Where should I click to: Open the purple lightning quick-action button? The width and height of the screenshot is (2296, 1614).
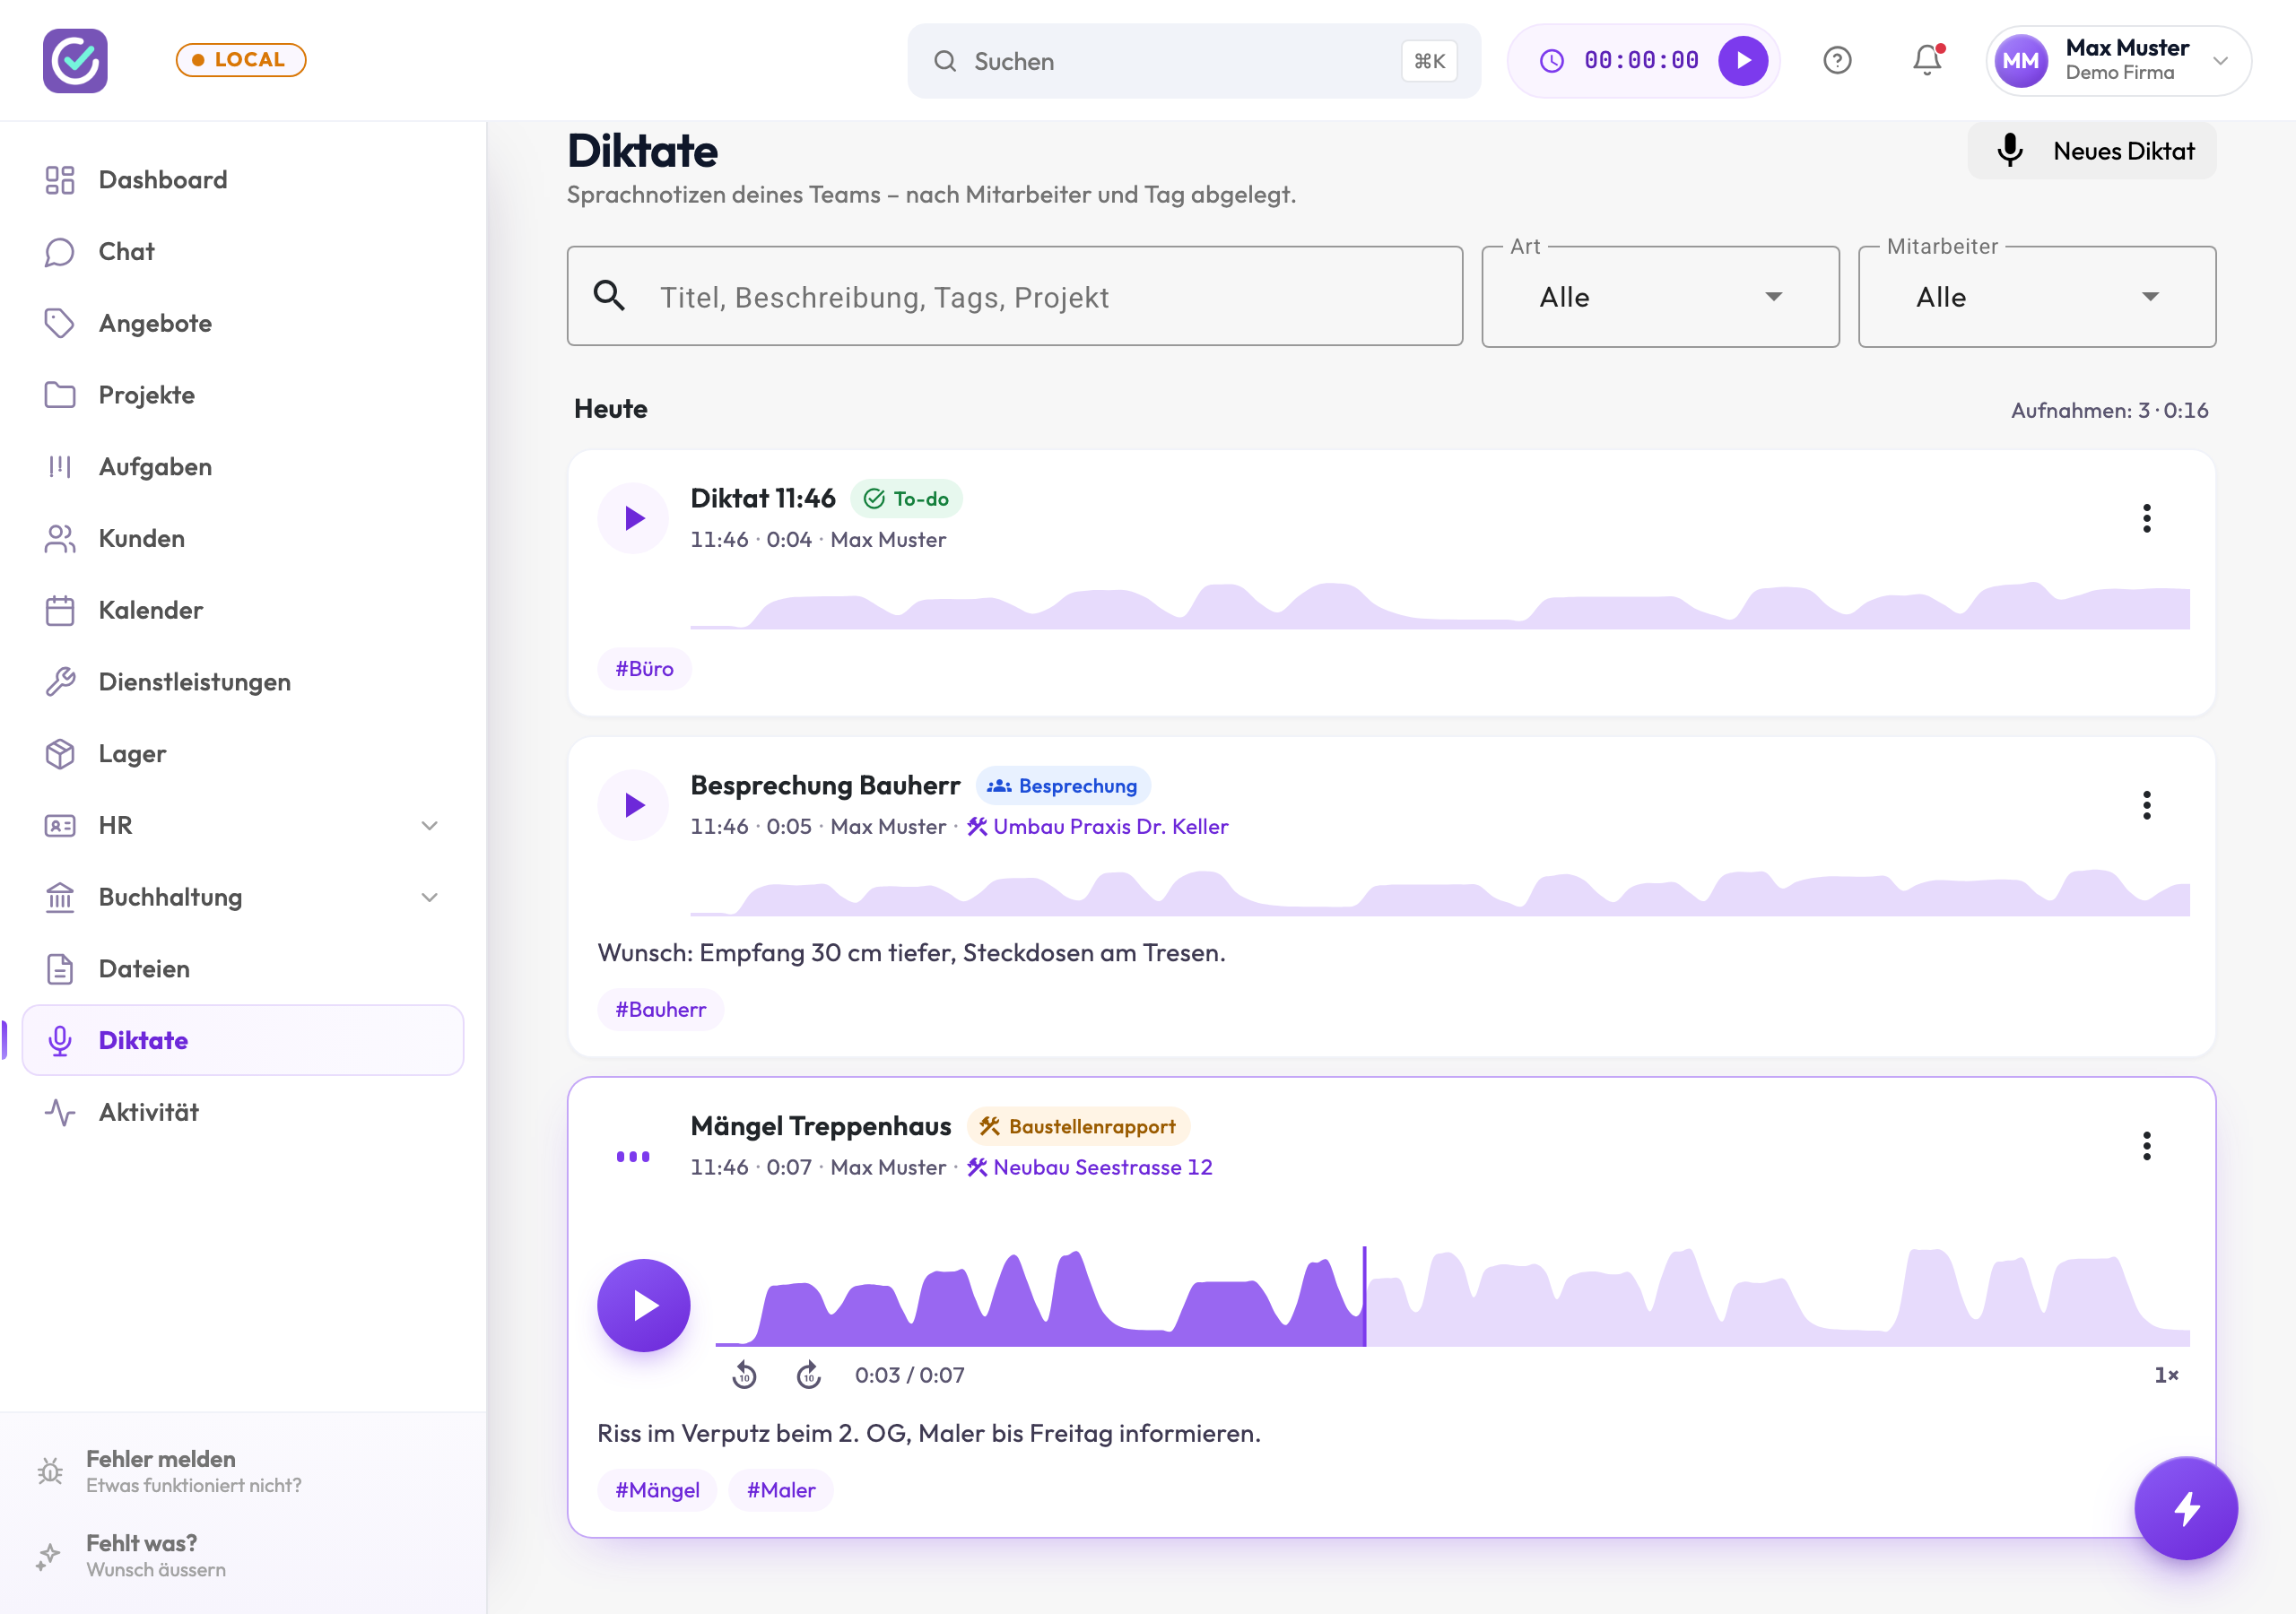[x=2185, y=1508]
